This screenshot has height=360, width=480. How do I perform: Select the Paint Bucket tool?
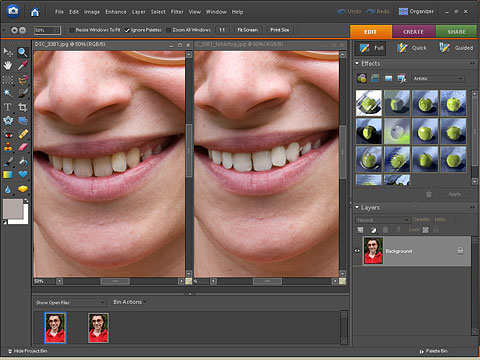pyautogui.click(x=22, y=162)
